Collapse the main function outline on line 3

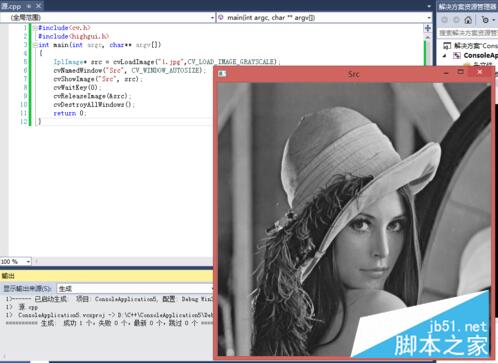coord(35,45)
